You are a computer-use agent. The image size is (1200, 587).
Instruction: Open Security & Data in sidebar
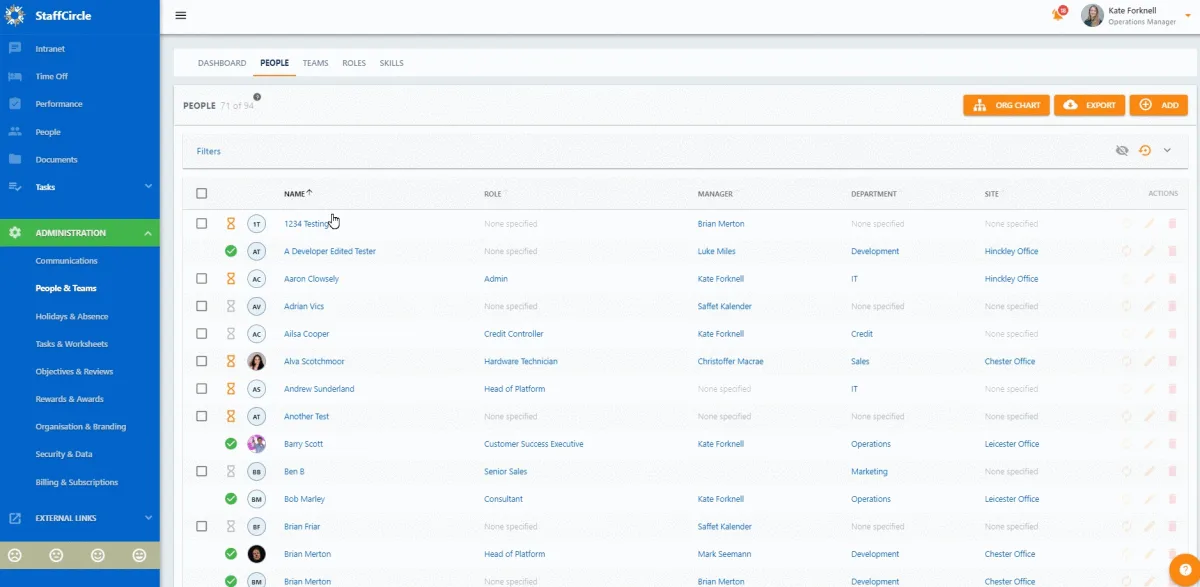(x=64, y=454)
